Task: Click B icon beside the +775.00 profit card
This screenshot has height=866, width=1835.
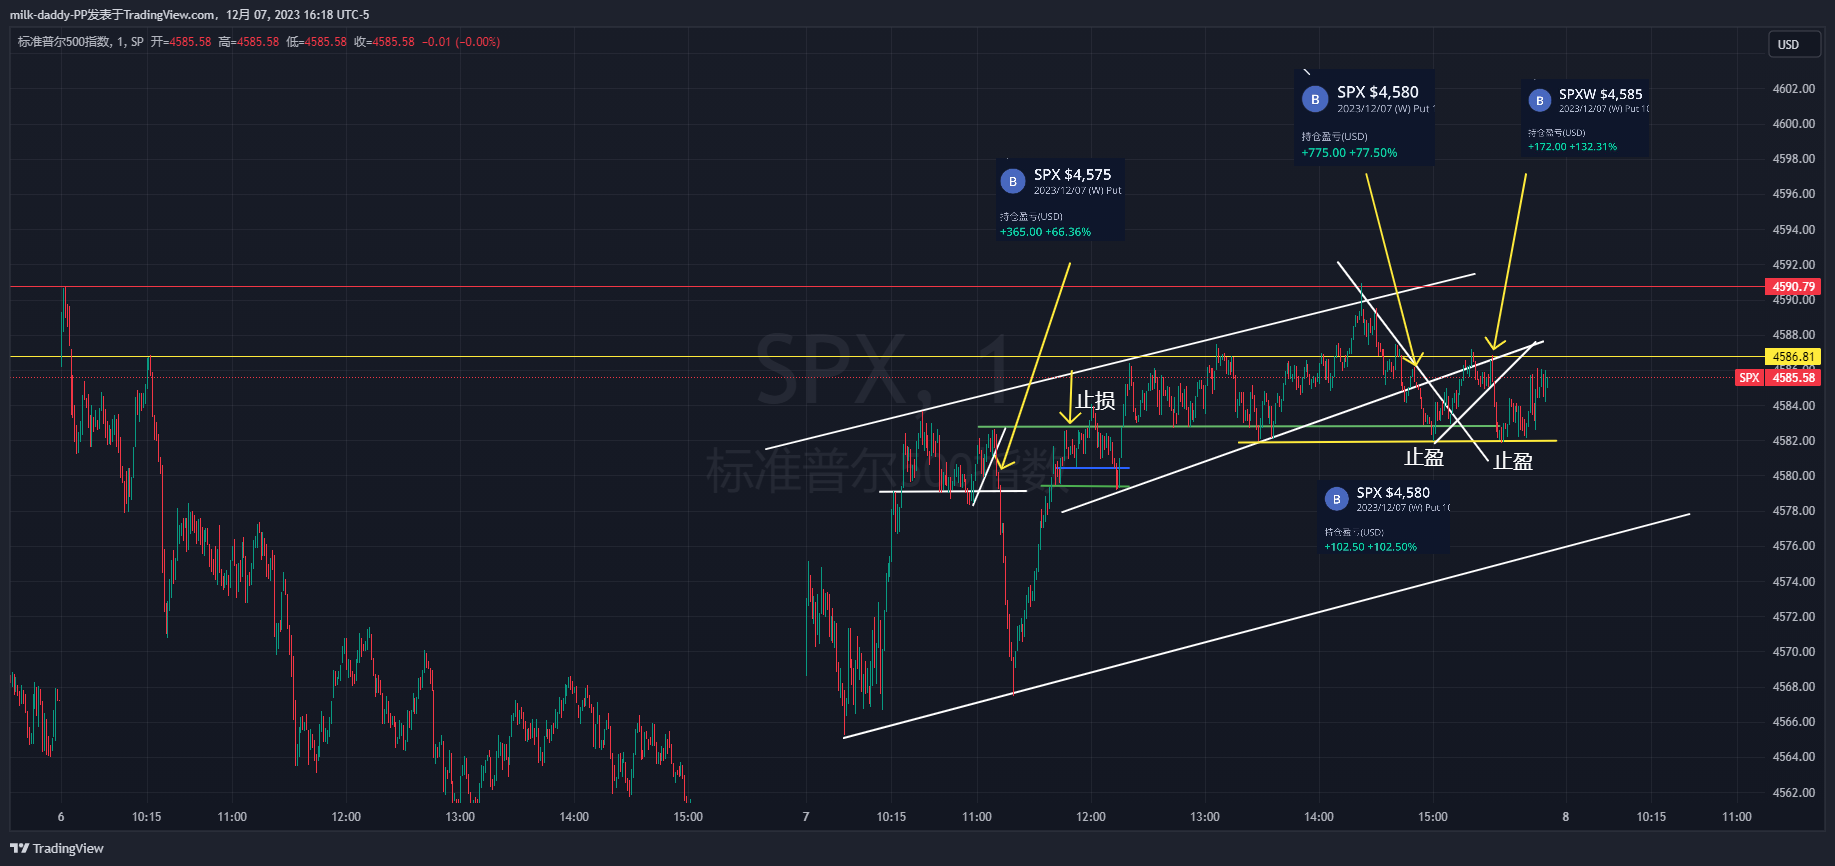Action: [x=1315, y=99]
